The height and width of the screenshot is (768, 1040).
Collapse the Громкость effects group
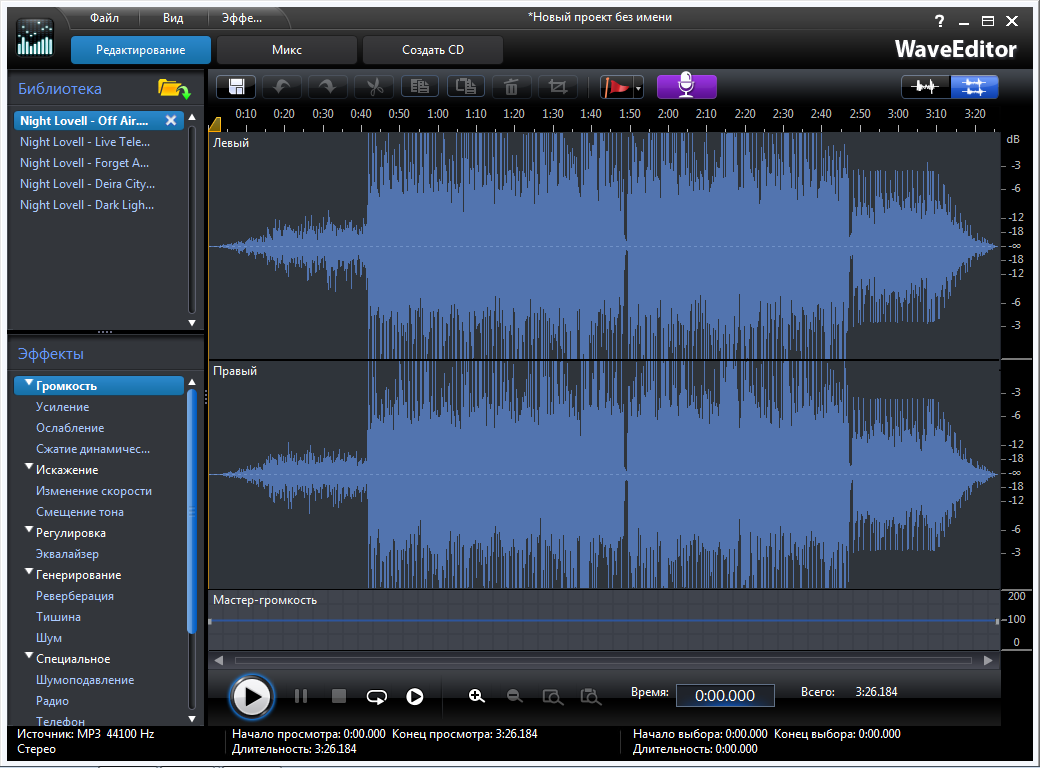tap(29, 385)
